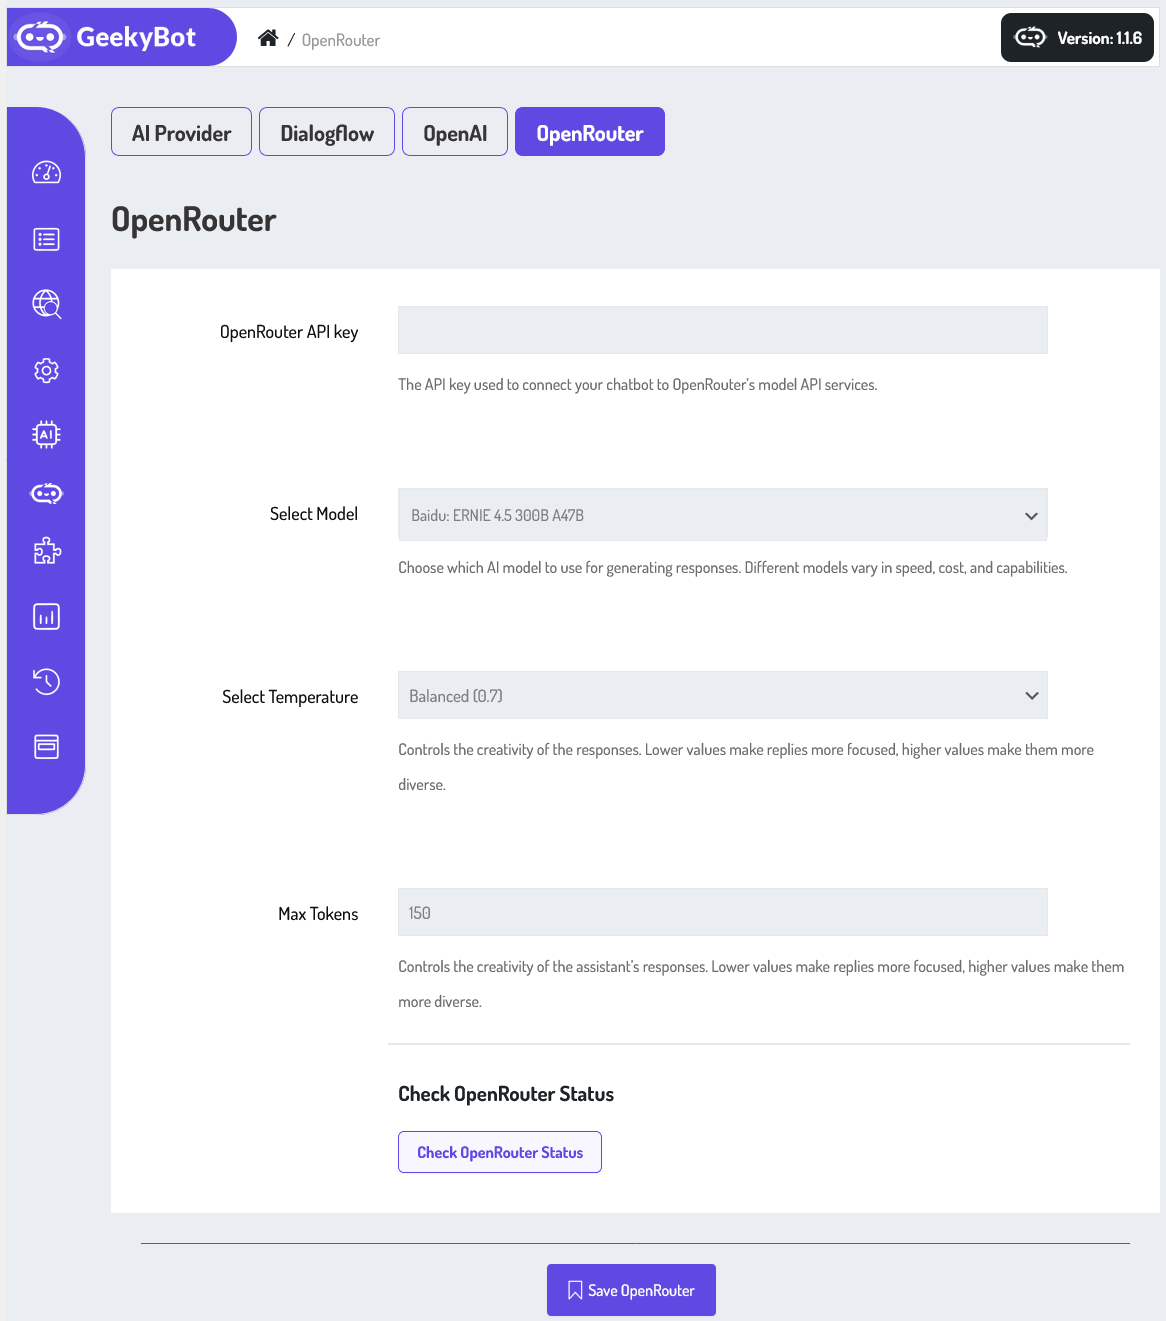Image resolution: width=1166 pixels, height=1321 pixels.
Task: Click the Save OpenRouter button
Action: [631, 1290]
